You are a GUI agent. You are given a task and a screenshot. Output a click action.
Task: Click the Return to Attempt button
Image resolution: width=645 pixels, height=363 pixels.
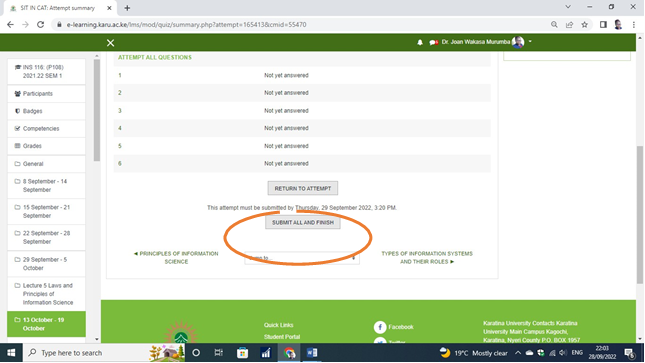pos(303,188)
